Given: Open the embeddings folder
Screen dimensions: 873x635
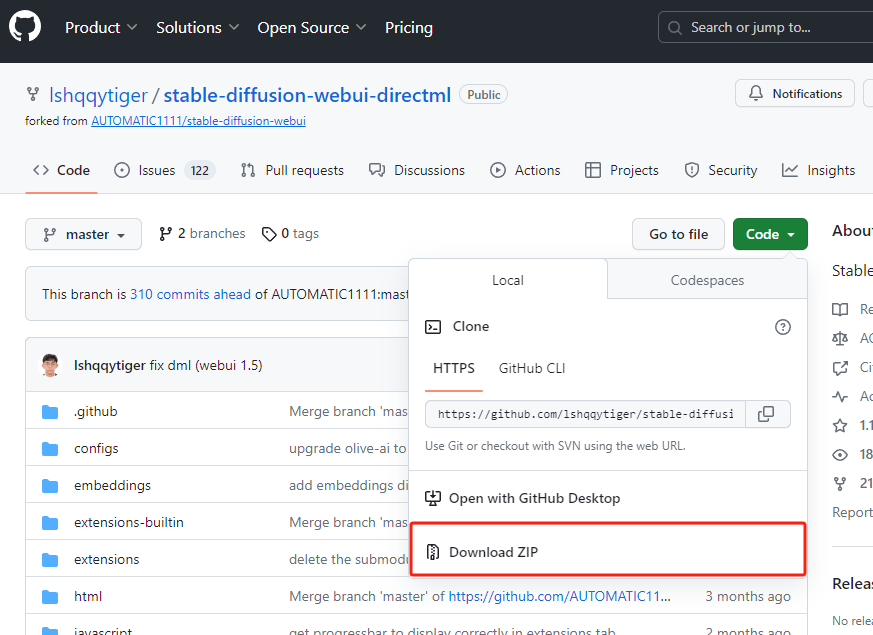Looking at the screenshot, I should [112, 485].
